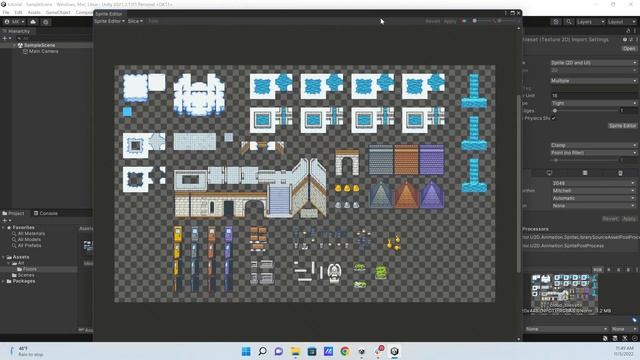Open Mesh Type Tight dropdown
This screenshot has height=360, width=640.
coord(593,103)
